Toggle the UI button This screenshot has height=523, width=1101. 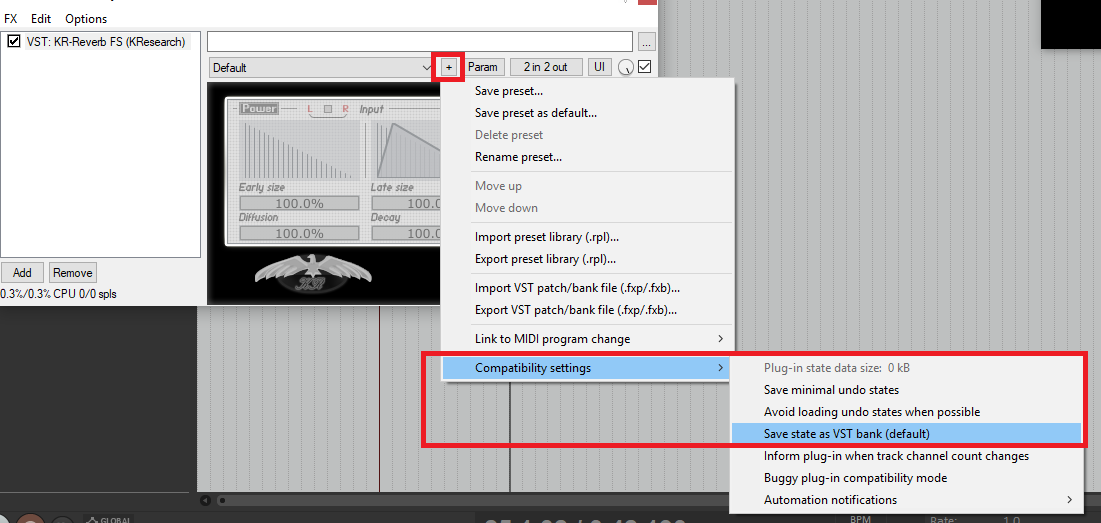point(600,67)
